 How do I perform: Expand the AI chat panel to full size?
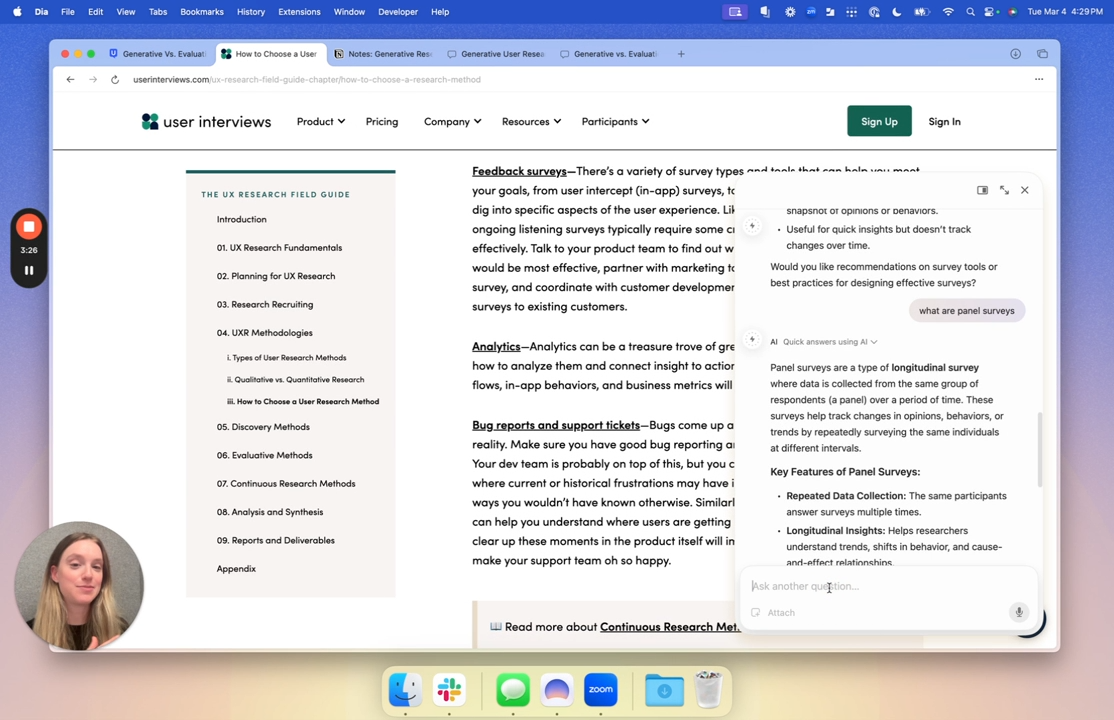click(1004, 190)
